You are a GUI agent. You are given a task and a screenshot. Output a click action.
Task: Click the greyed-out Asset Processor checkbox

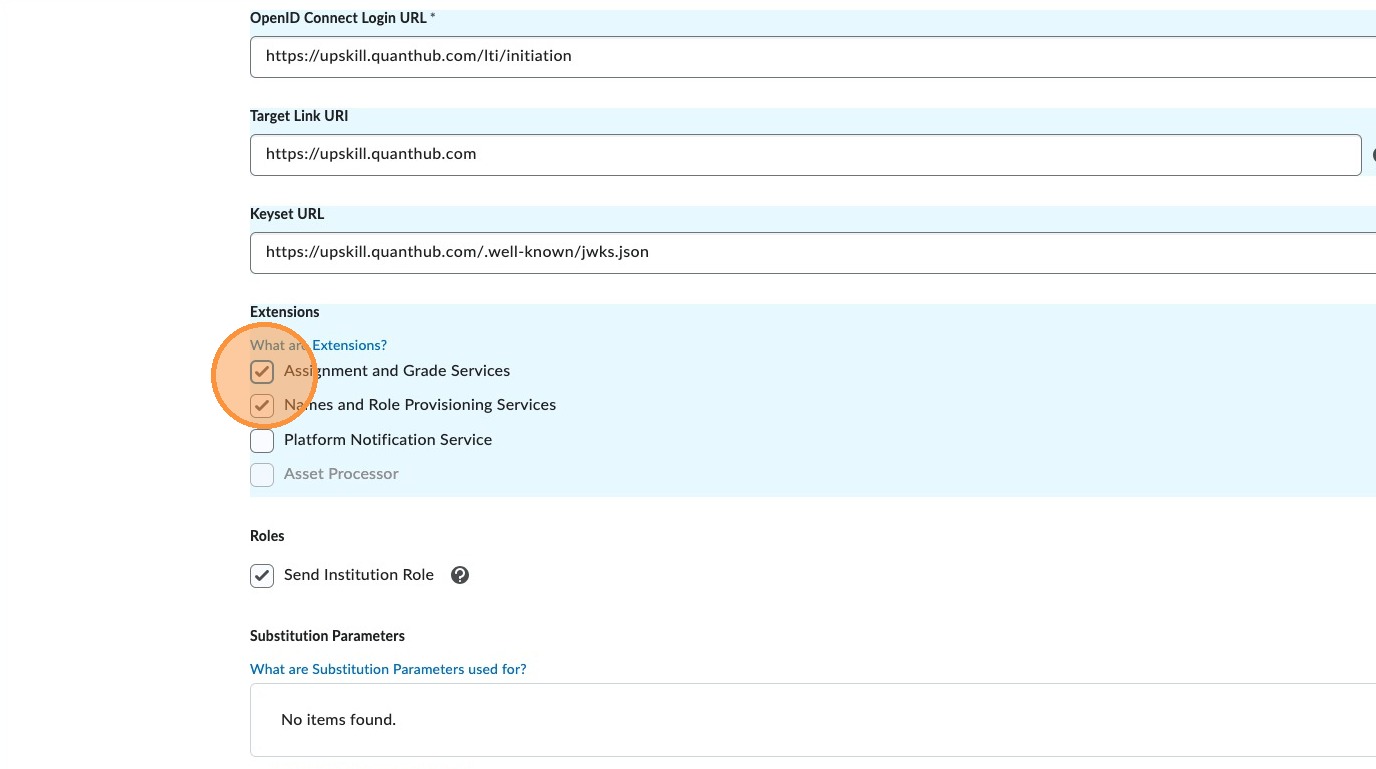click(x=262, y=474)
